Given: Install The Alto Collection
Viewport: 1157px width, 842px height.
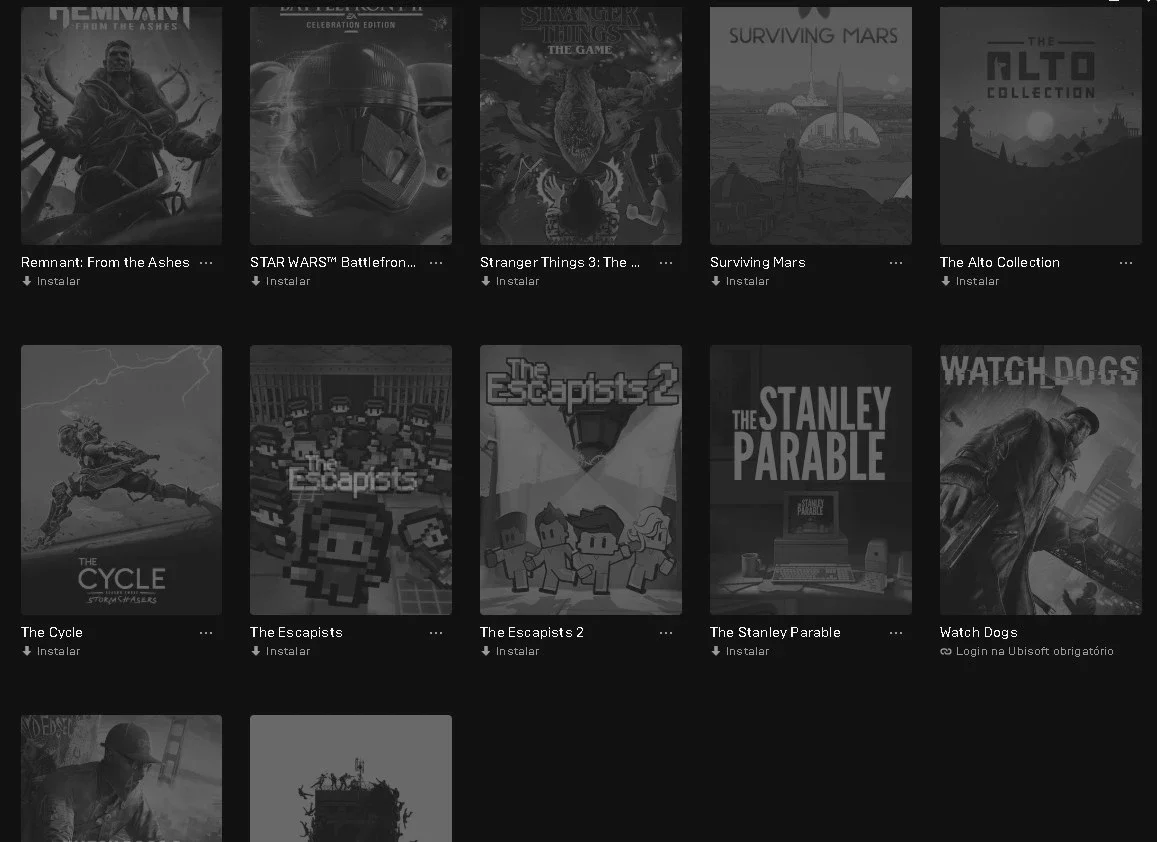Looking at the screenshot, I should (970, 281).
